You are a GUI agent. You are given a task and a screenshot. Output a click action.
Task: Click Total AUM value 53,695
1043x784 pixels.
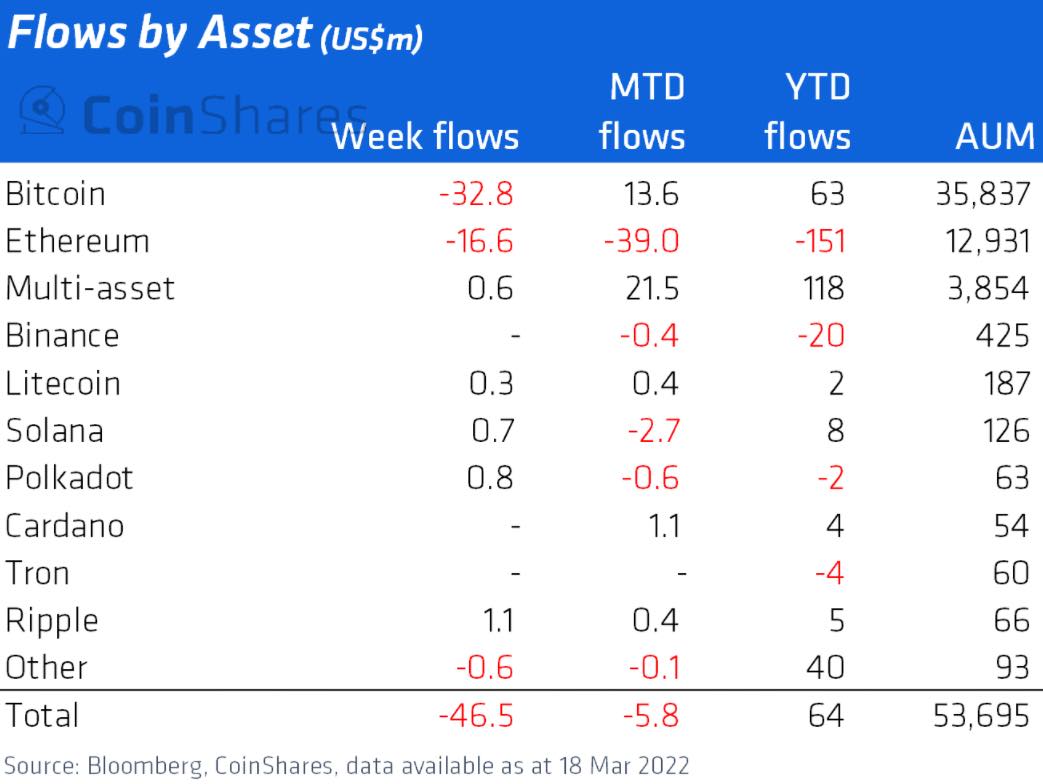pyautogui.click(x=981, y=716)
